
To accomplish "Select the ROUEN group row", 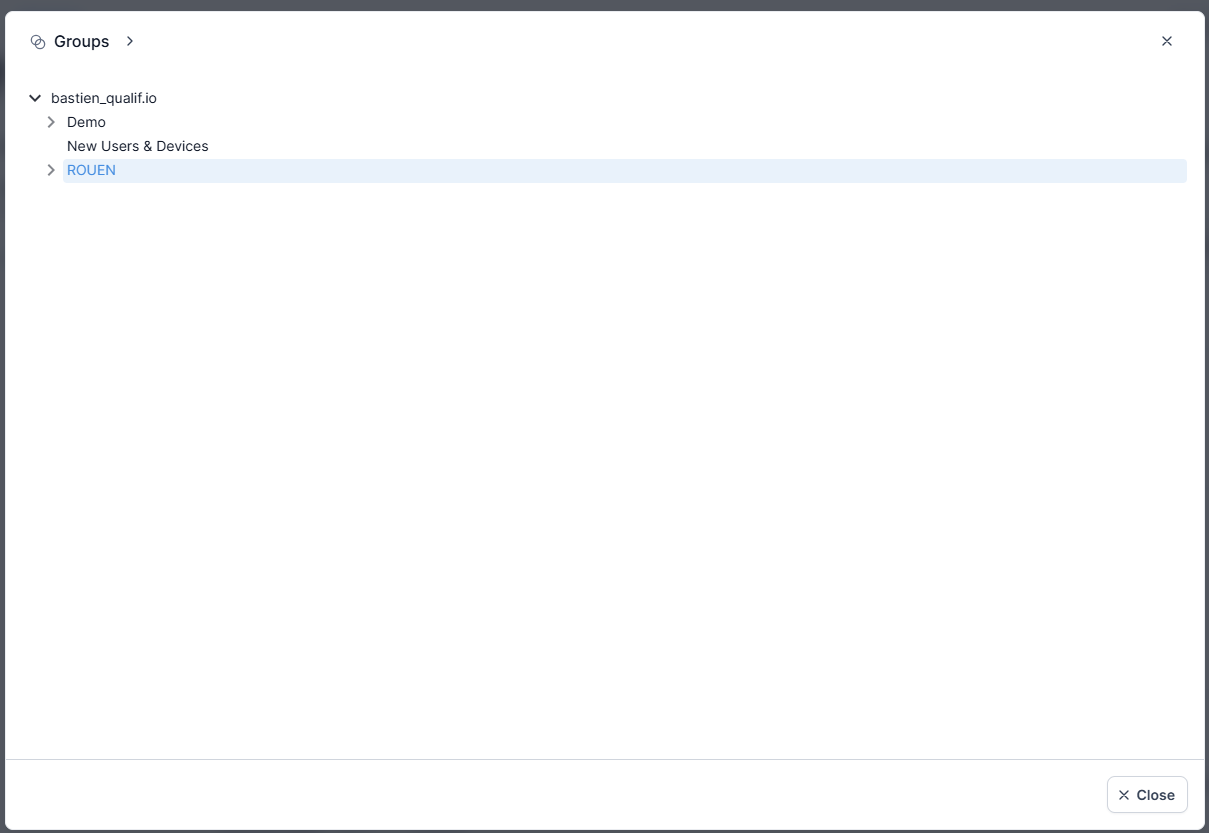I will (625, 170).
